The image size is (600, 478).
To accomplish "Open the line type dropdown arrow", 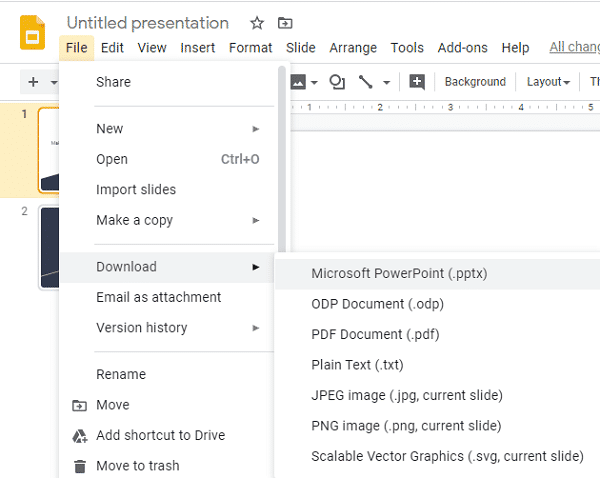I will tap(386, 82).
